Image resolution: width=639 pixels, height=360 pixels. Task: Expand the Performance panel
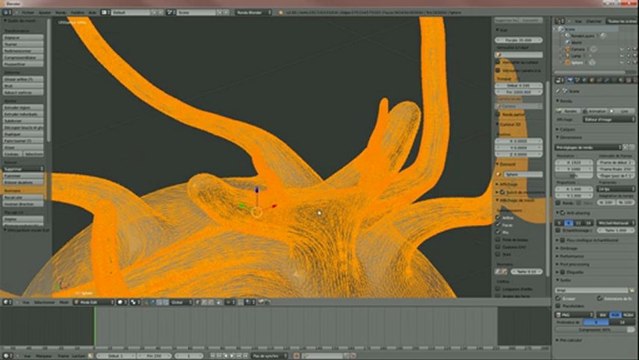point(571,256)
